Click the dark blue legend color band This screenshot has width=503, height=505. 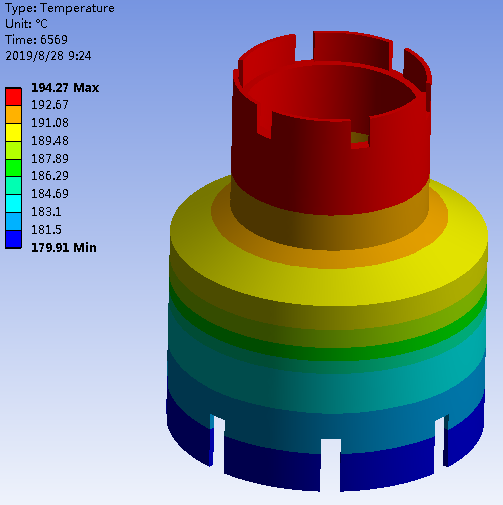(13, 239)
